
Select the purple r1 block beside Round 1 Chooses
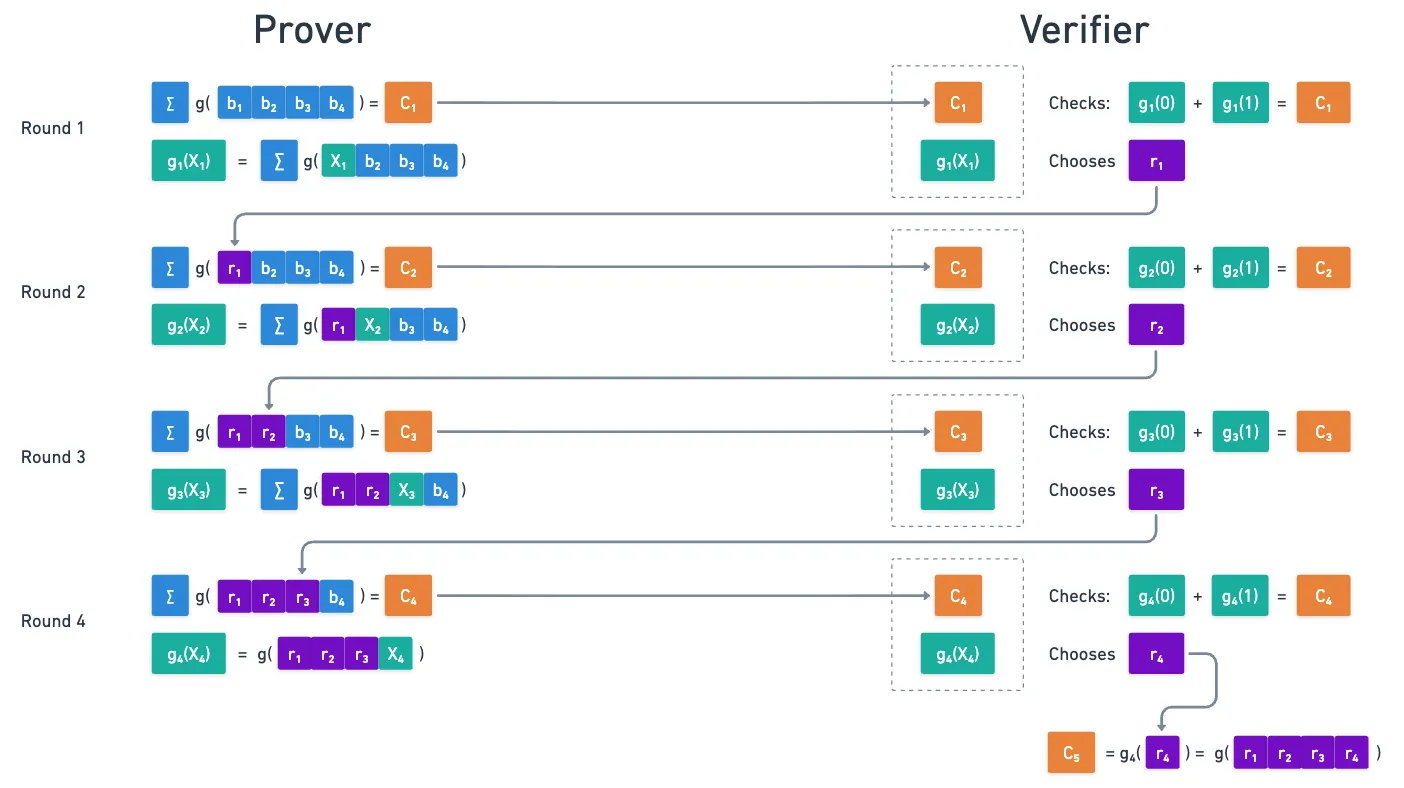(1156, 161)
